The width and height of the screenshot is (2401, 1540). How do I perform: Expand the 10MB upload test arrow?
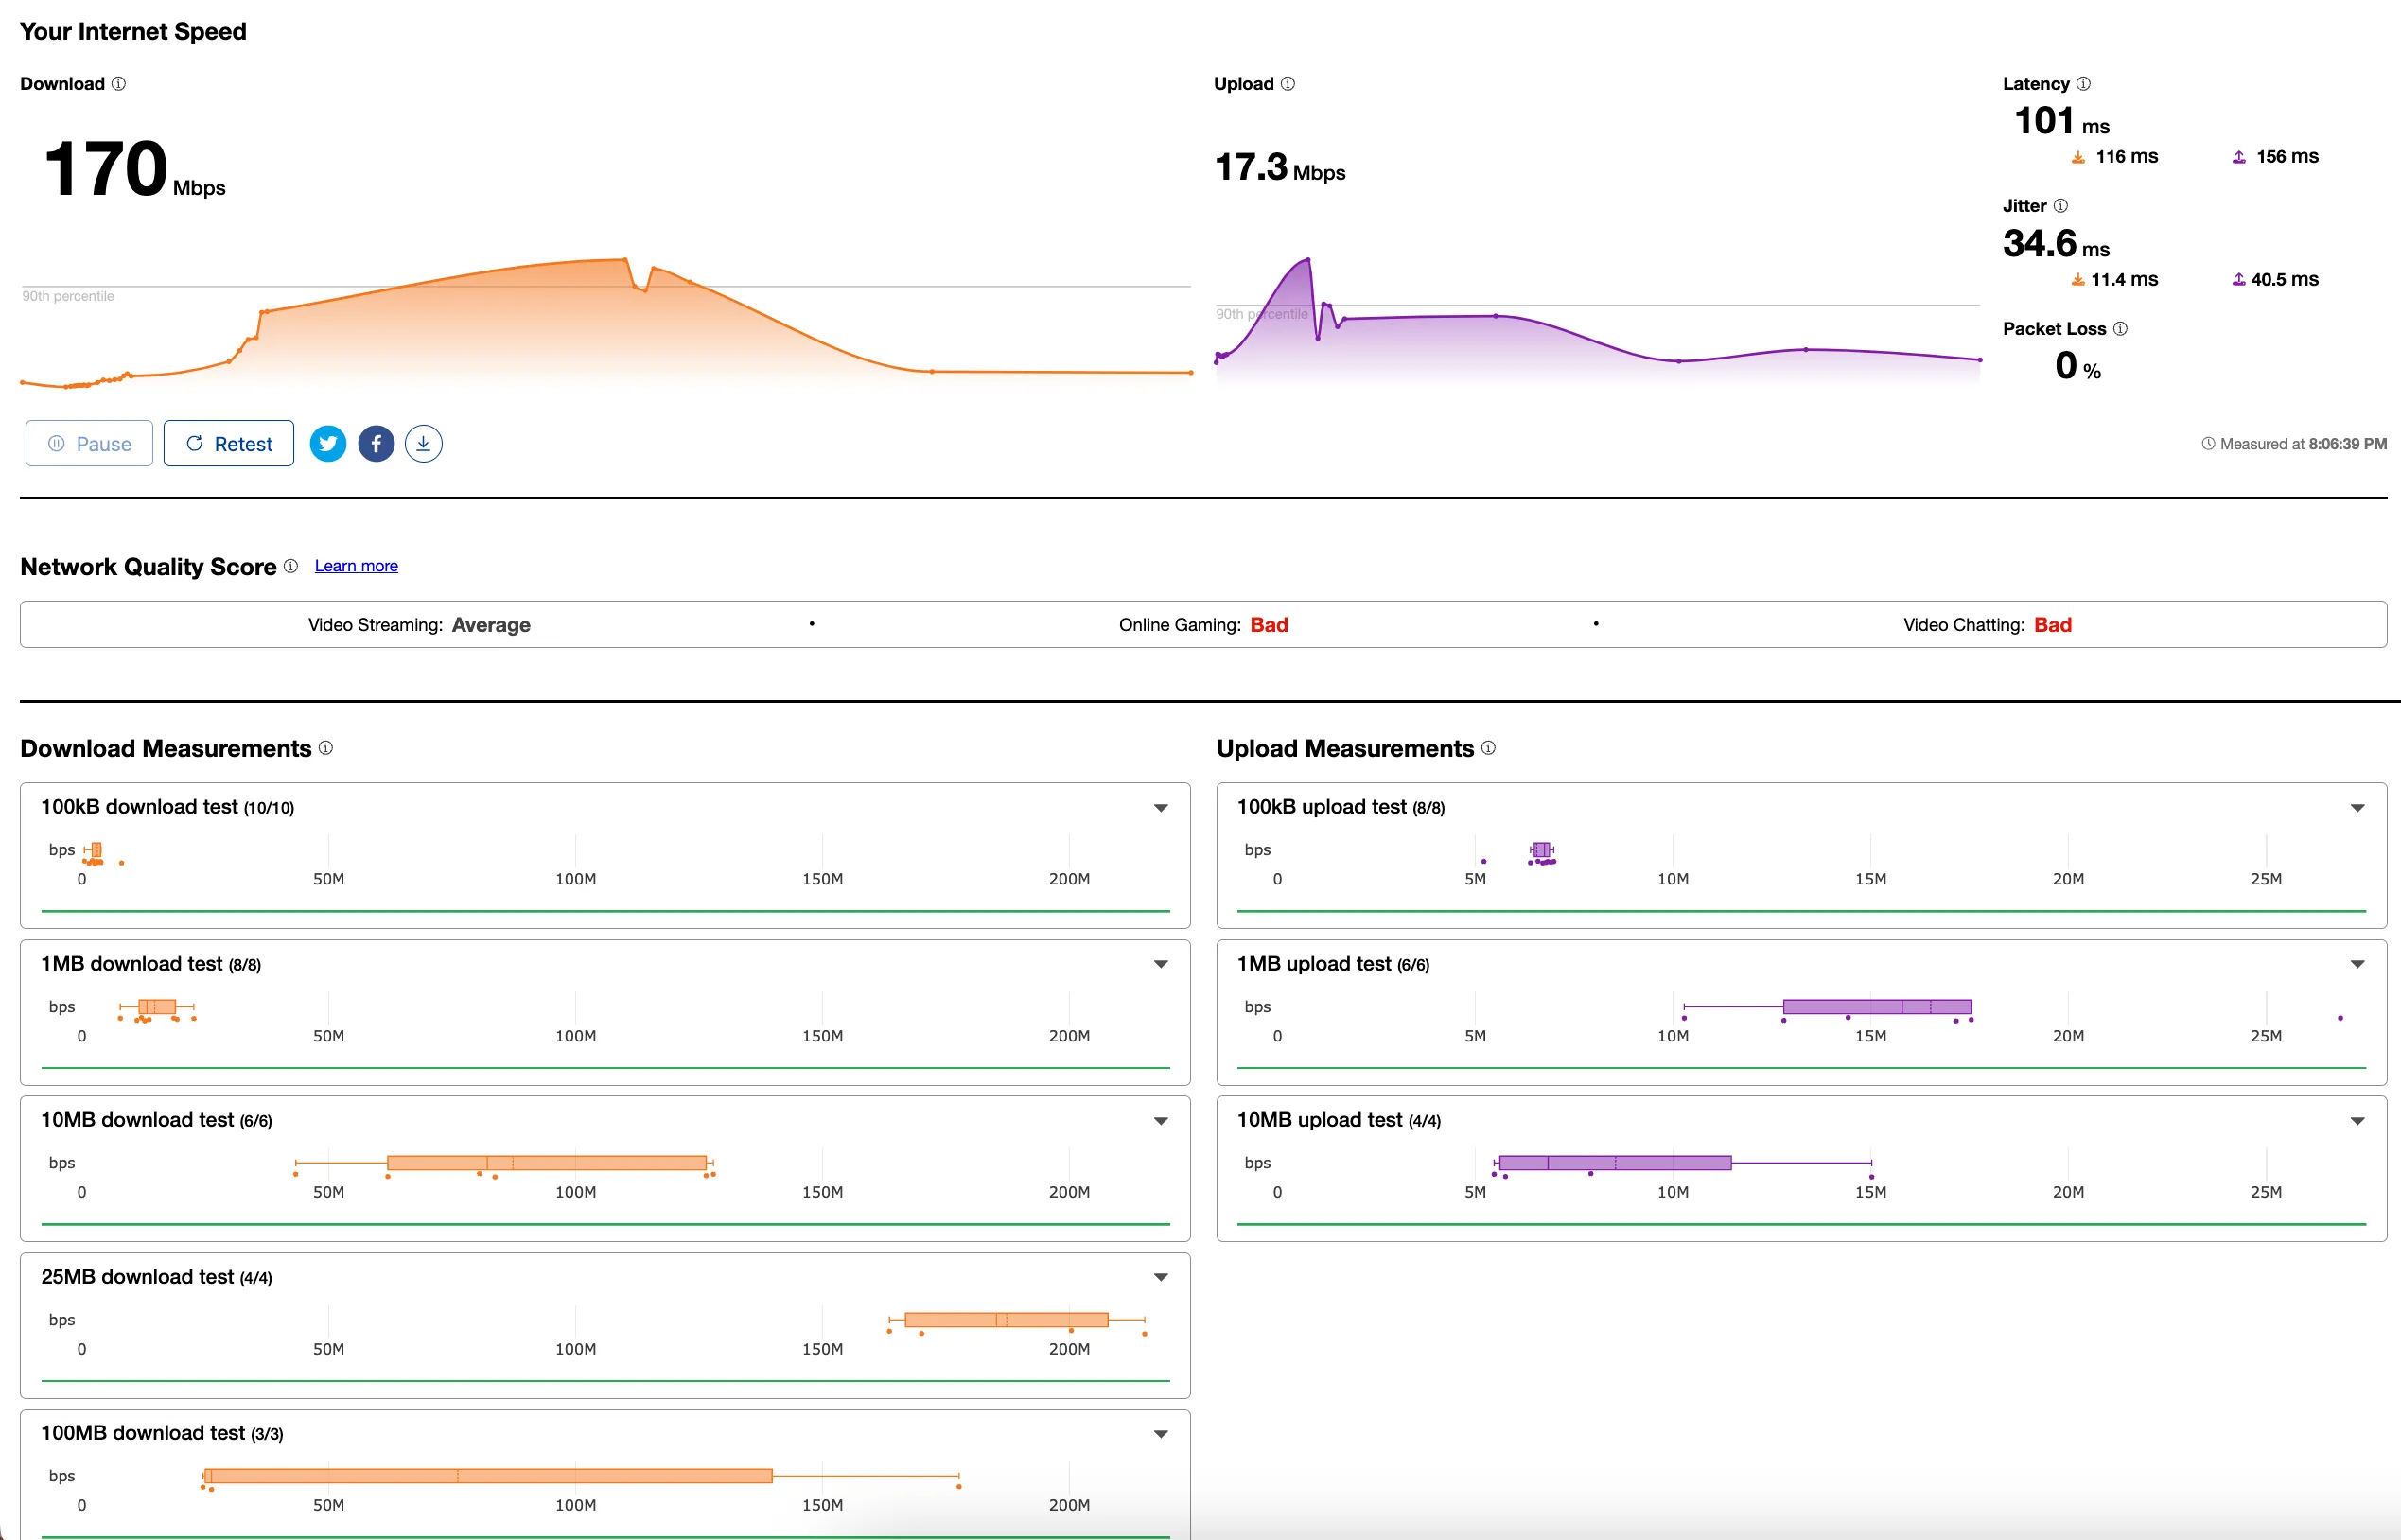(2357, 1120)
